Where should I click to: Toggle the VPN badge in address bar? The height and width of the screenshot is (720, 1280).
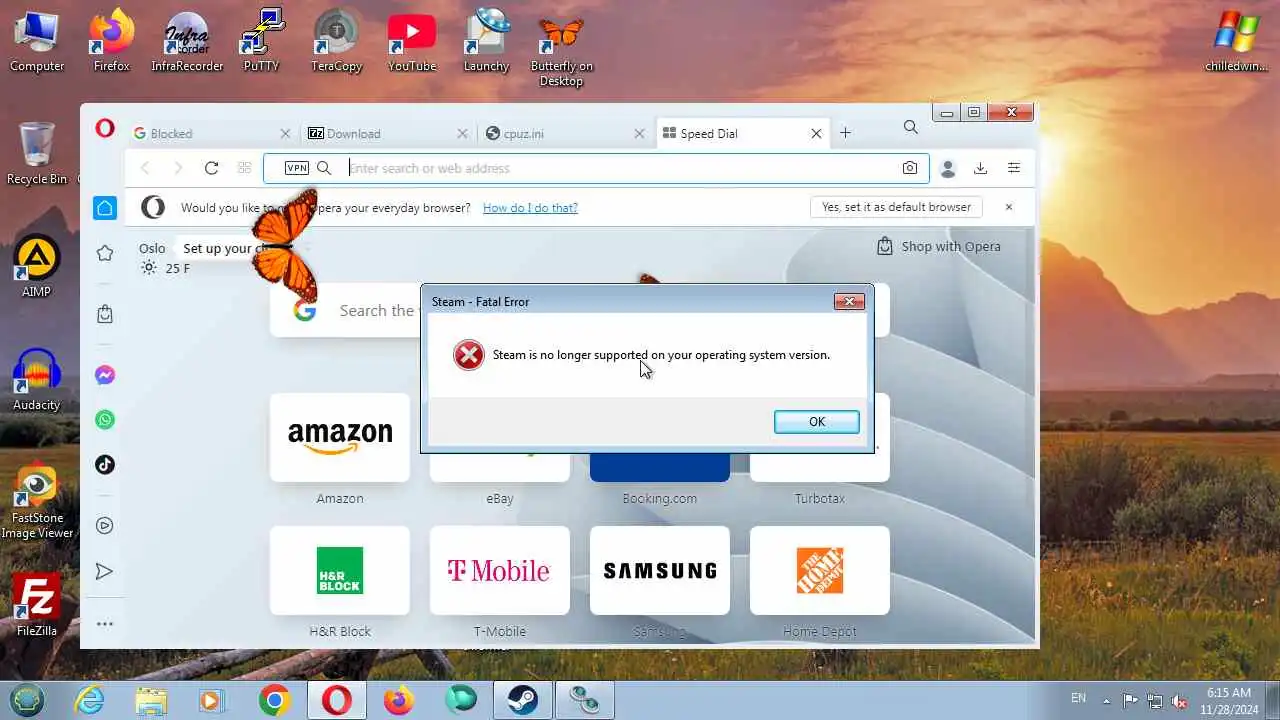pos(297,168)
